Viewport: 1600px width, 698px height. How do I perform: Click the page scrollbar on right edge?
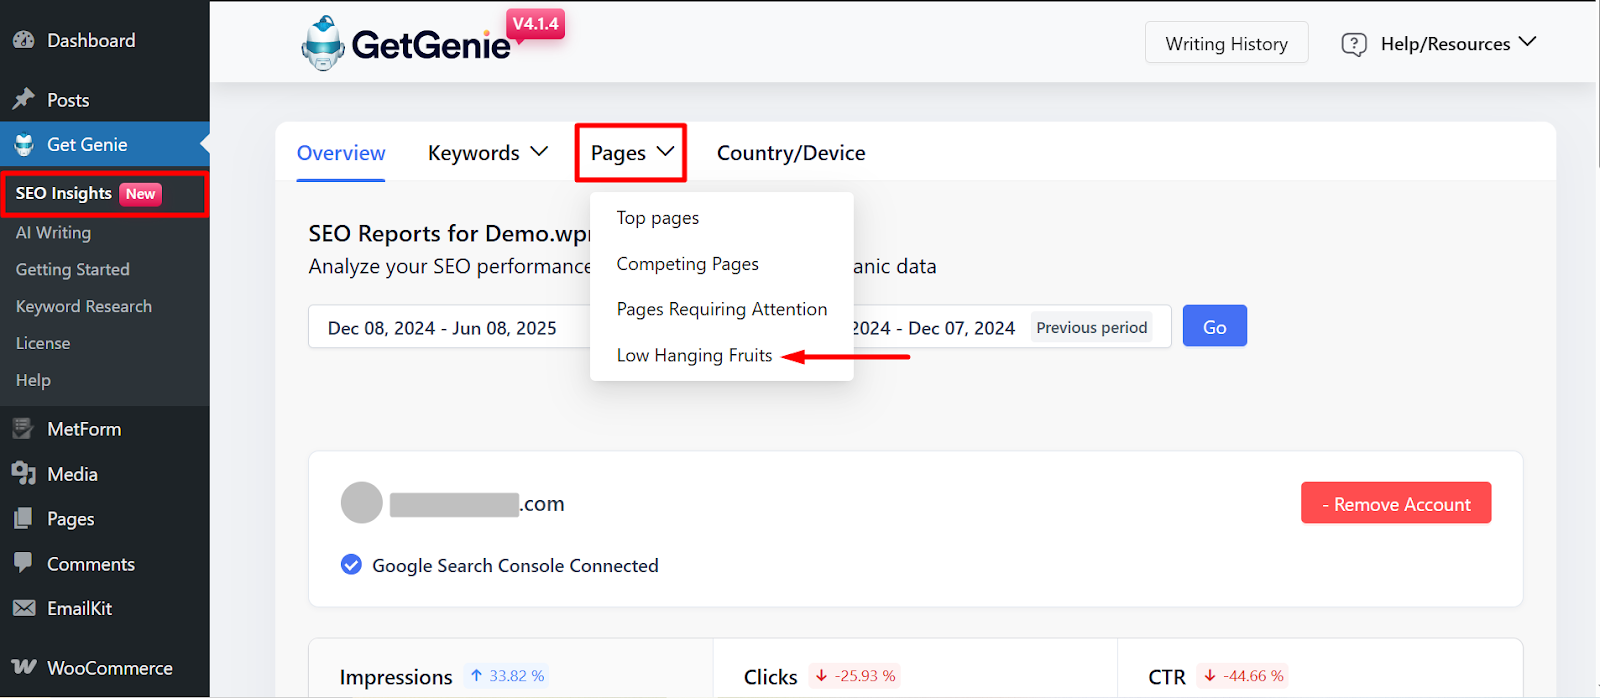pyautogui.click(x=1596, y=85)
